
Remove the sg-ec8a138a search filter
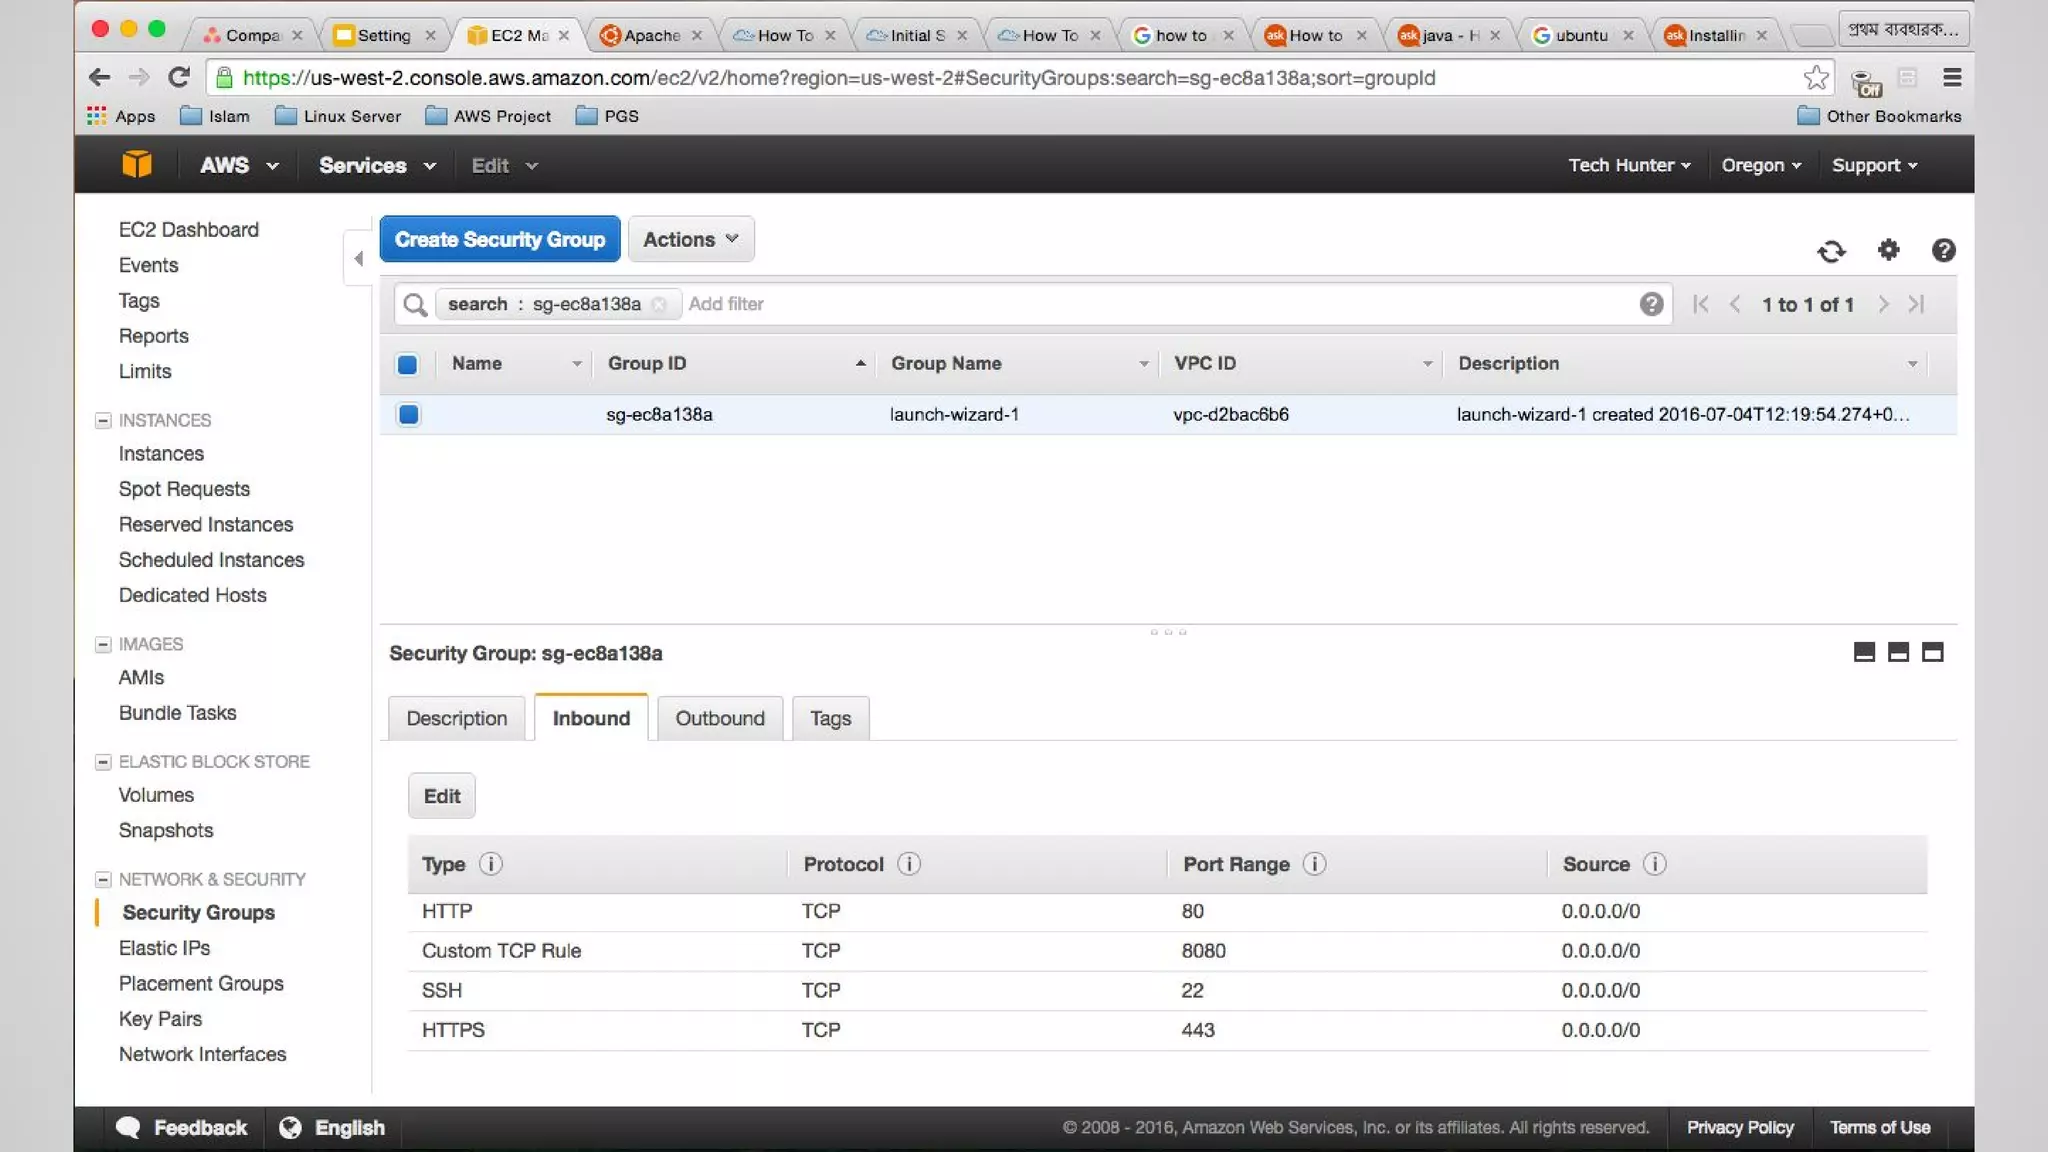pos(659,305)
